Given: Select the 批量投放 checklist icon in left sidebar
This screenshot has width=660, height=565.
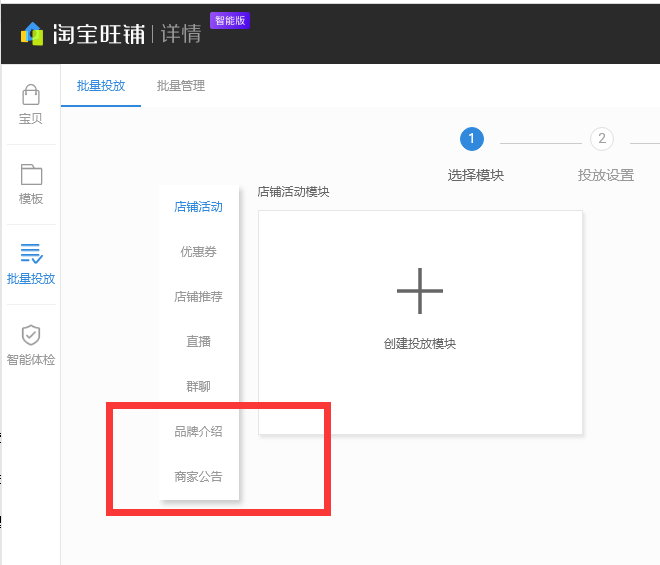Looking at the screenshot, I should click(x=31, y=254).
